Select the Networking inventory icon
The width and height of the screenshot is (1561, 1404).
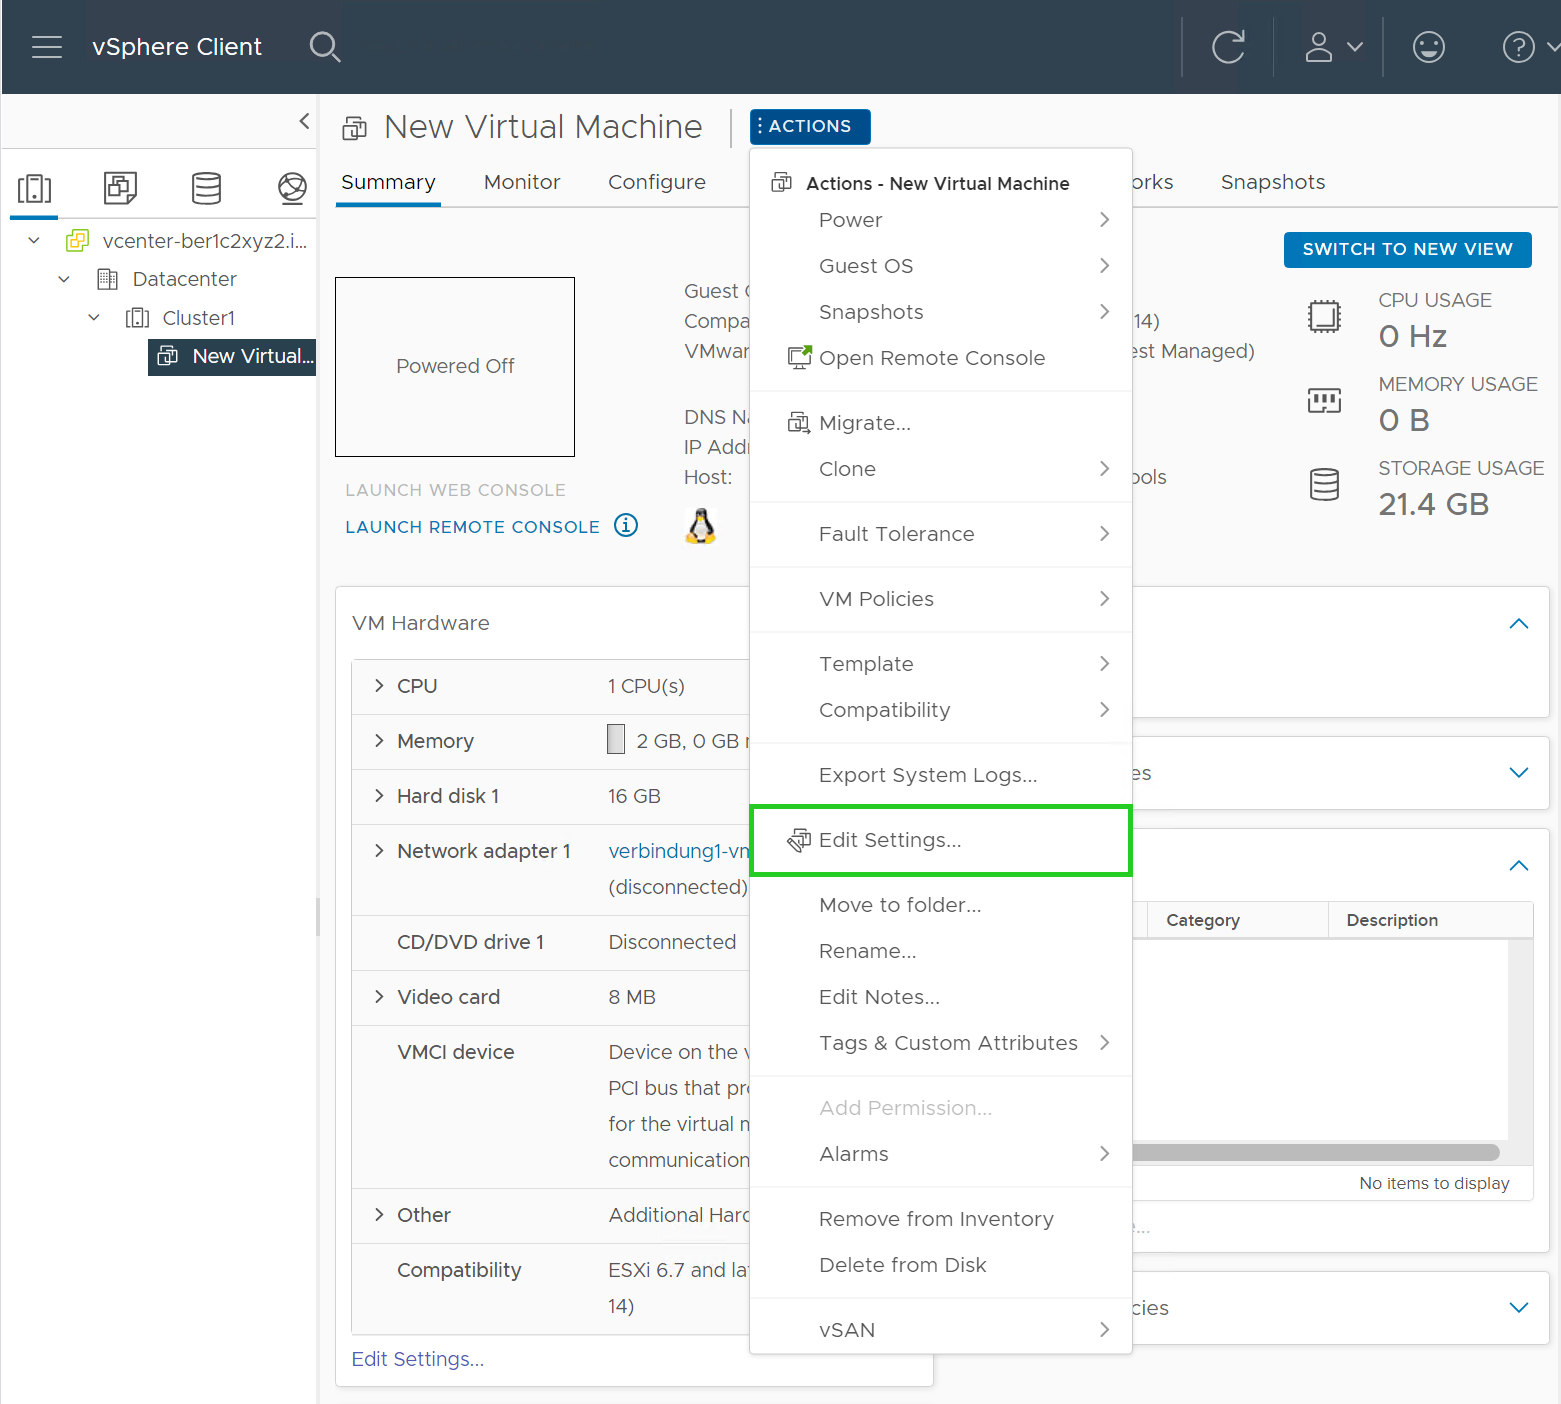click(x=292, y=188)
